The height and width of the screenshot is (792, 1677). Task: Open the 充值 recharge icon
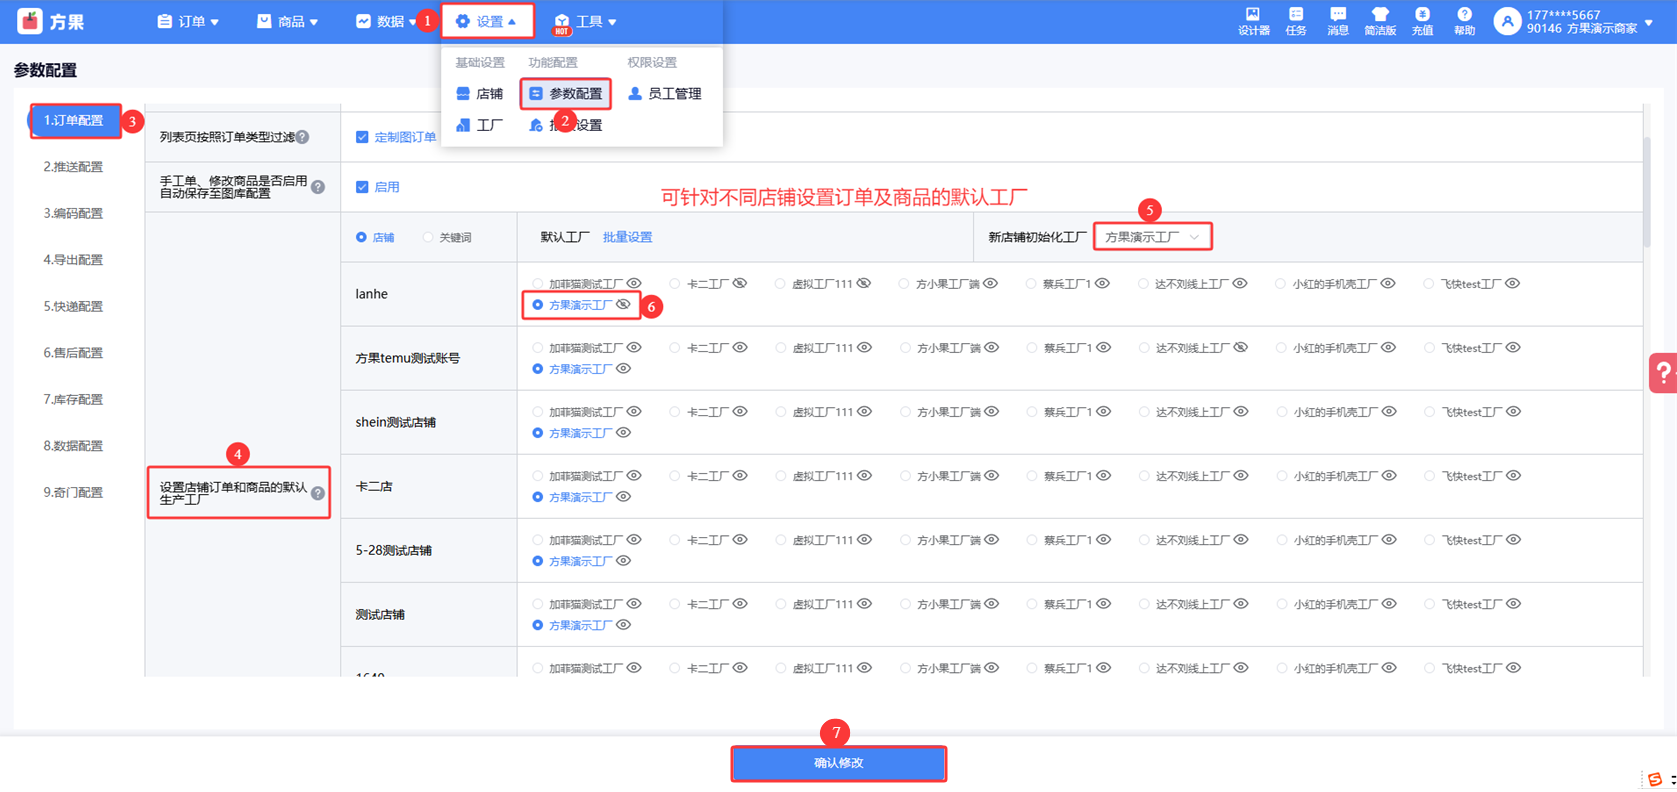[1422, 21]
